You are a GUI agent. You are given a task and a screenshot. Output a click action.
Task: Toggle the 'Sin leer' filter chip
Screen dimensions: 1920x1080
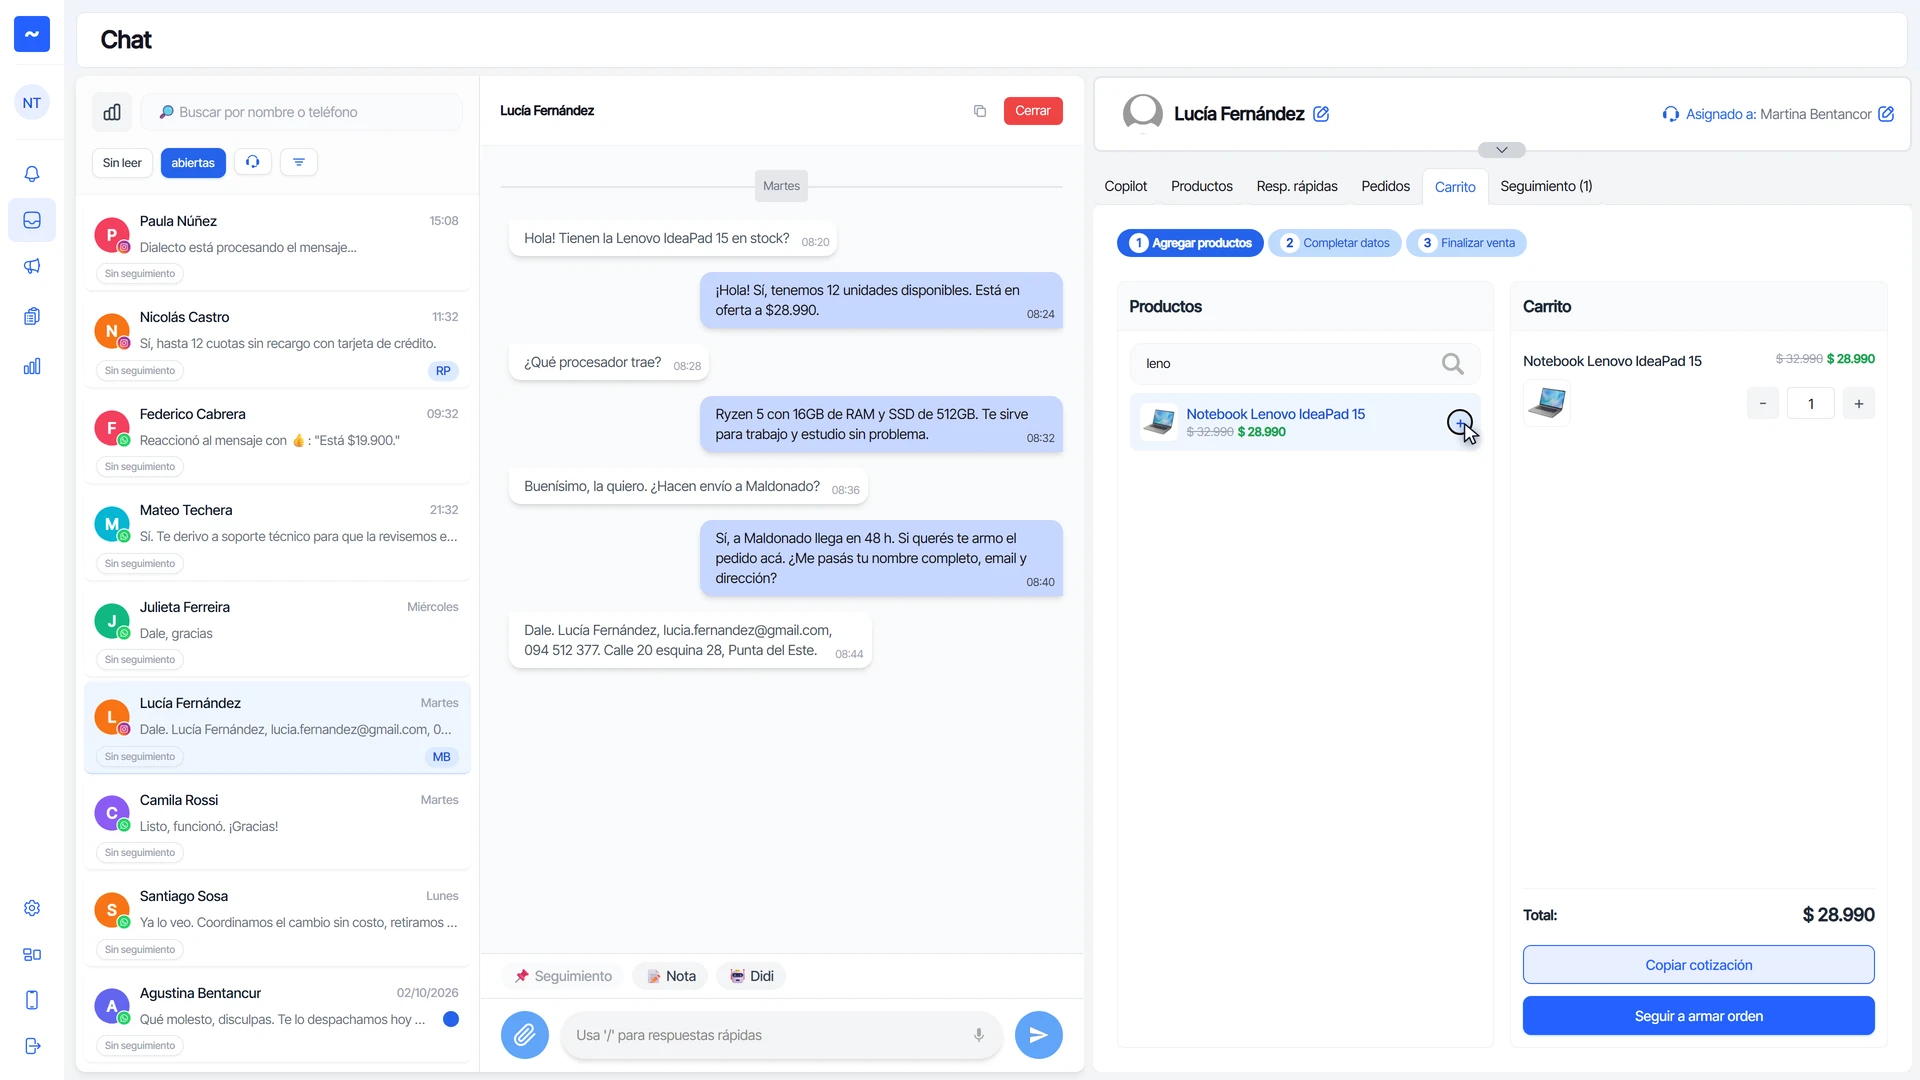tap(122, 163)
